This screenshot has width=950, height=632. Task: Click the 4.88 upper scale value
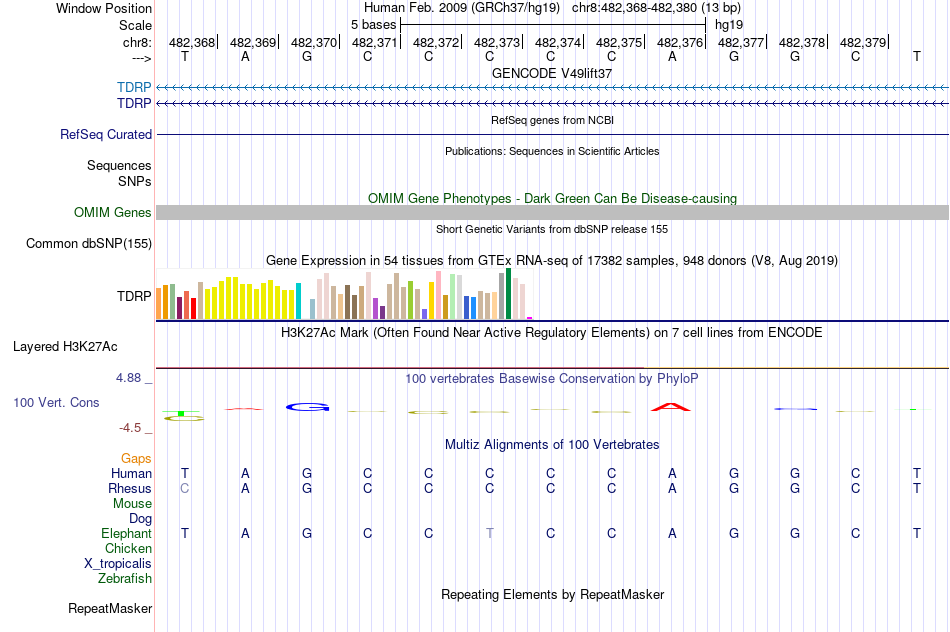128,378
